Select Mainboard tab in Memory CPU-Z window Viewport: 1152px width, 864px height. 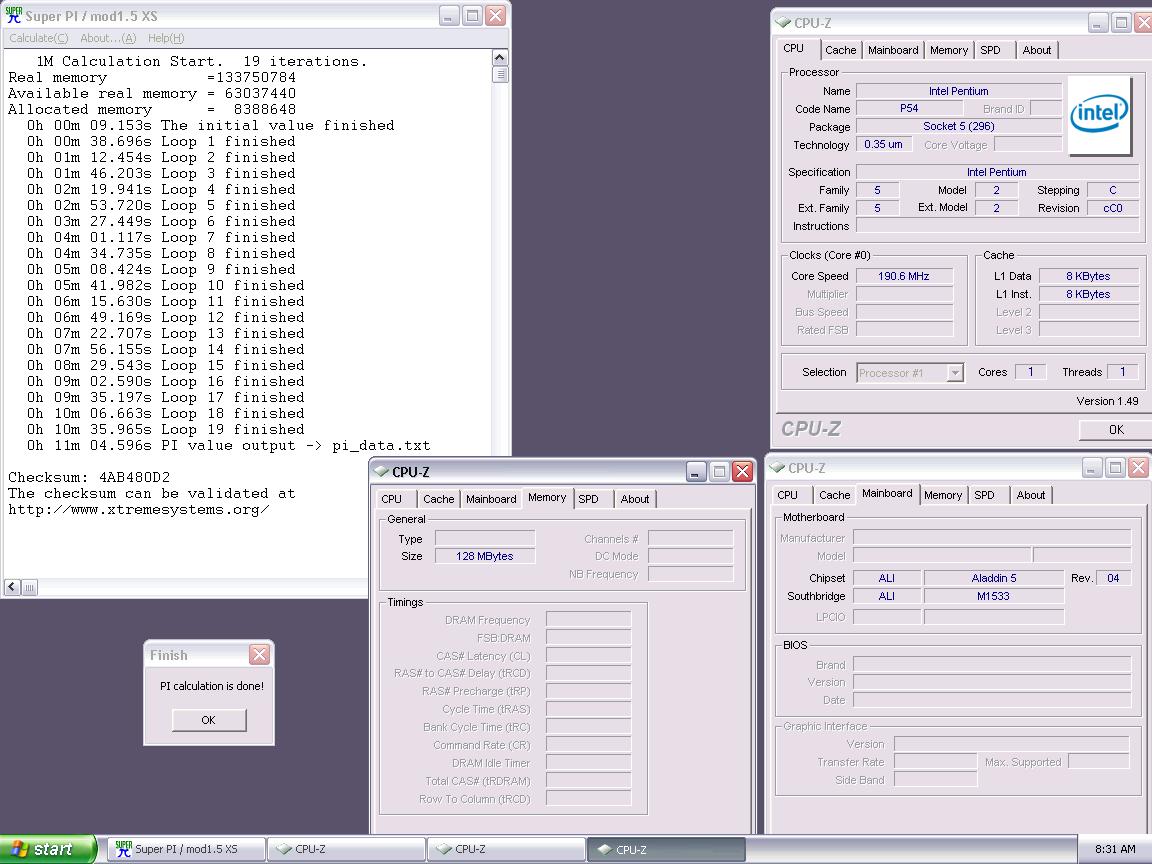point(491,499)
